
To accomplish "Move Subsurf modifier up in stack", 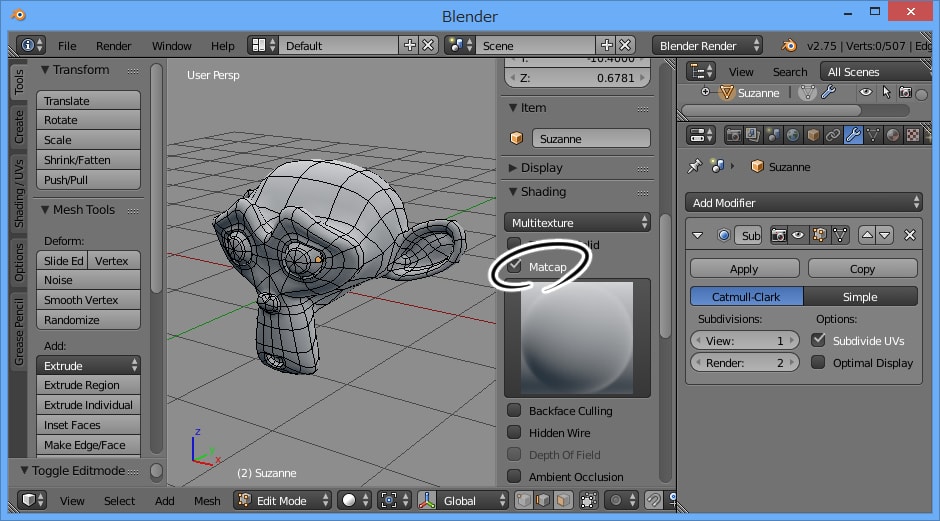I will click(x=867, y=235).
